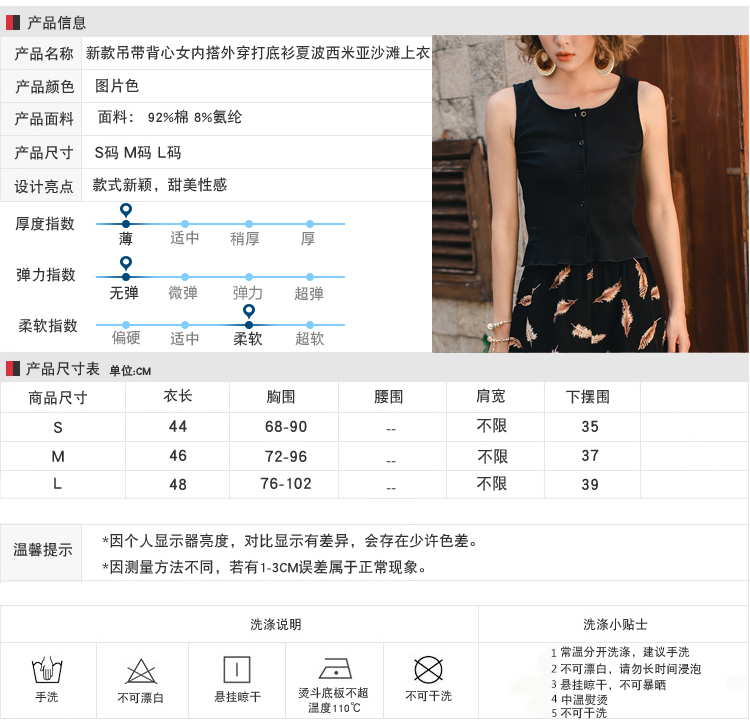Click tip 2 不可漂白，请勿长时间浸泡
Image resolution: width=750 pixels, height=726 pixels.
click(x=626, y=669)
